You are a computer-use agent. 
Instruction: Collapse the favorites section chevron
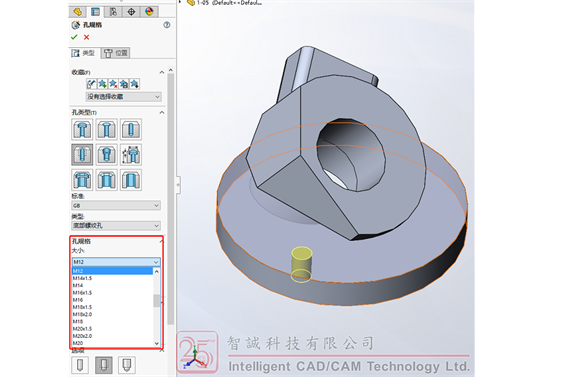click(x=162, y=72)
